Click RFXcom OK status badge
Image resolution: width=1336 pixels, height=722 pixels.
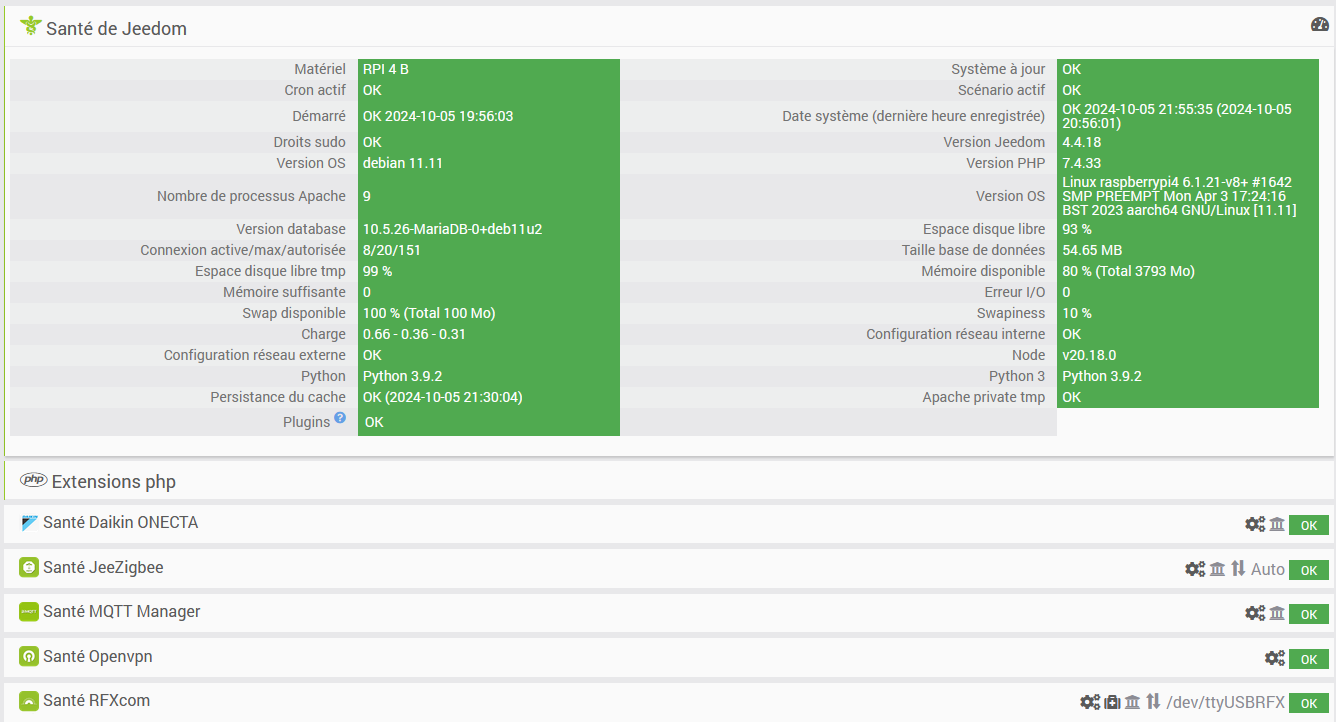pyautogui.click(x=1309, y=703)
